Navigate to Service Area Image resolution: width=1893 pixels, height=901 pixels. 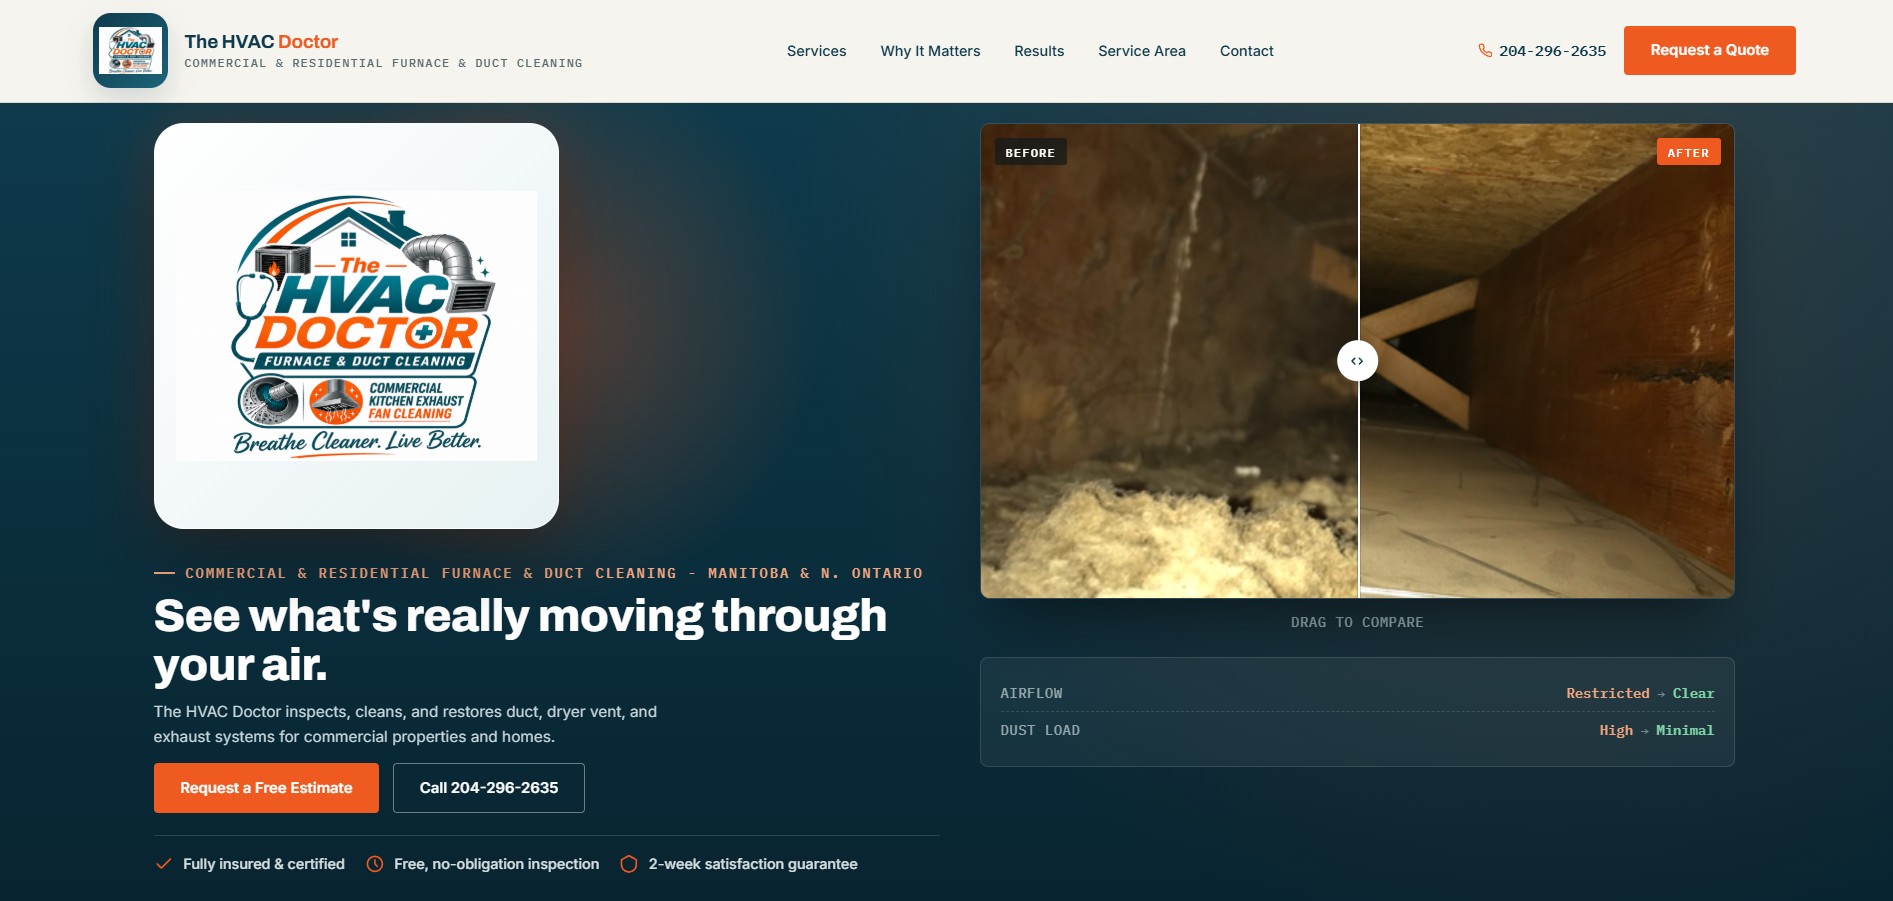click(x=1142, y=51)
